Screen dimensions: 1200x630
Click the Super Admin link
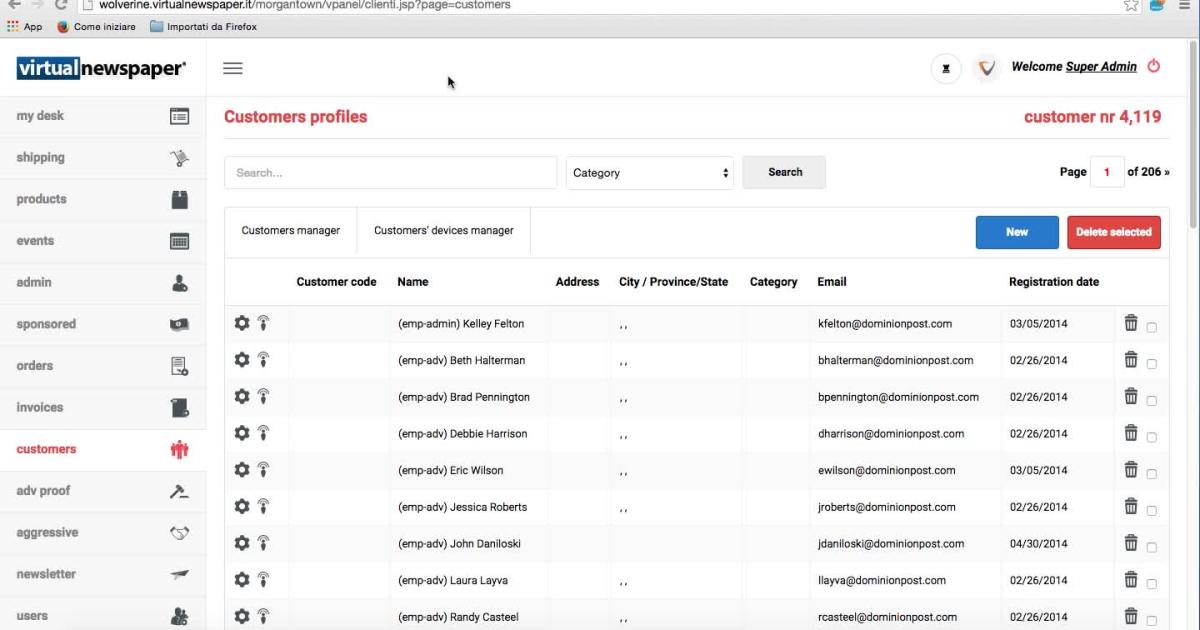(x=1101, y=67)
